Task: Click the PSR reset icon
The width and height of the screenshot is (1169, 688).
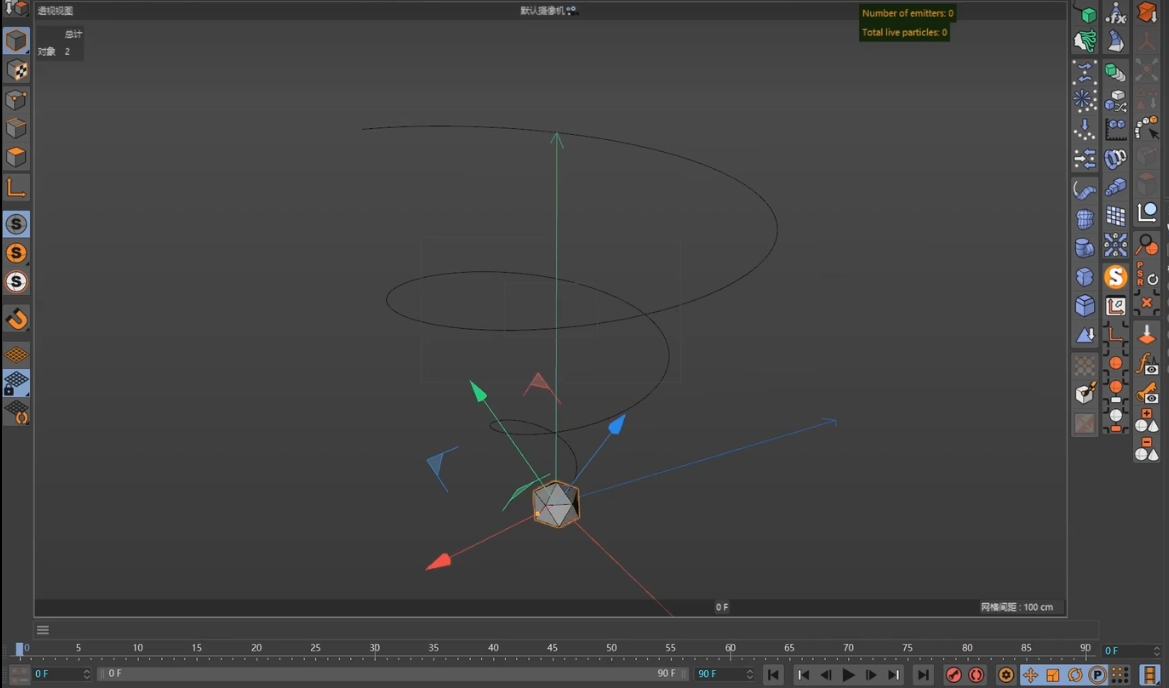Action: (1146, 273)
